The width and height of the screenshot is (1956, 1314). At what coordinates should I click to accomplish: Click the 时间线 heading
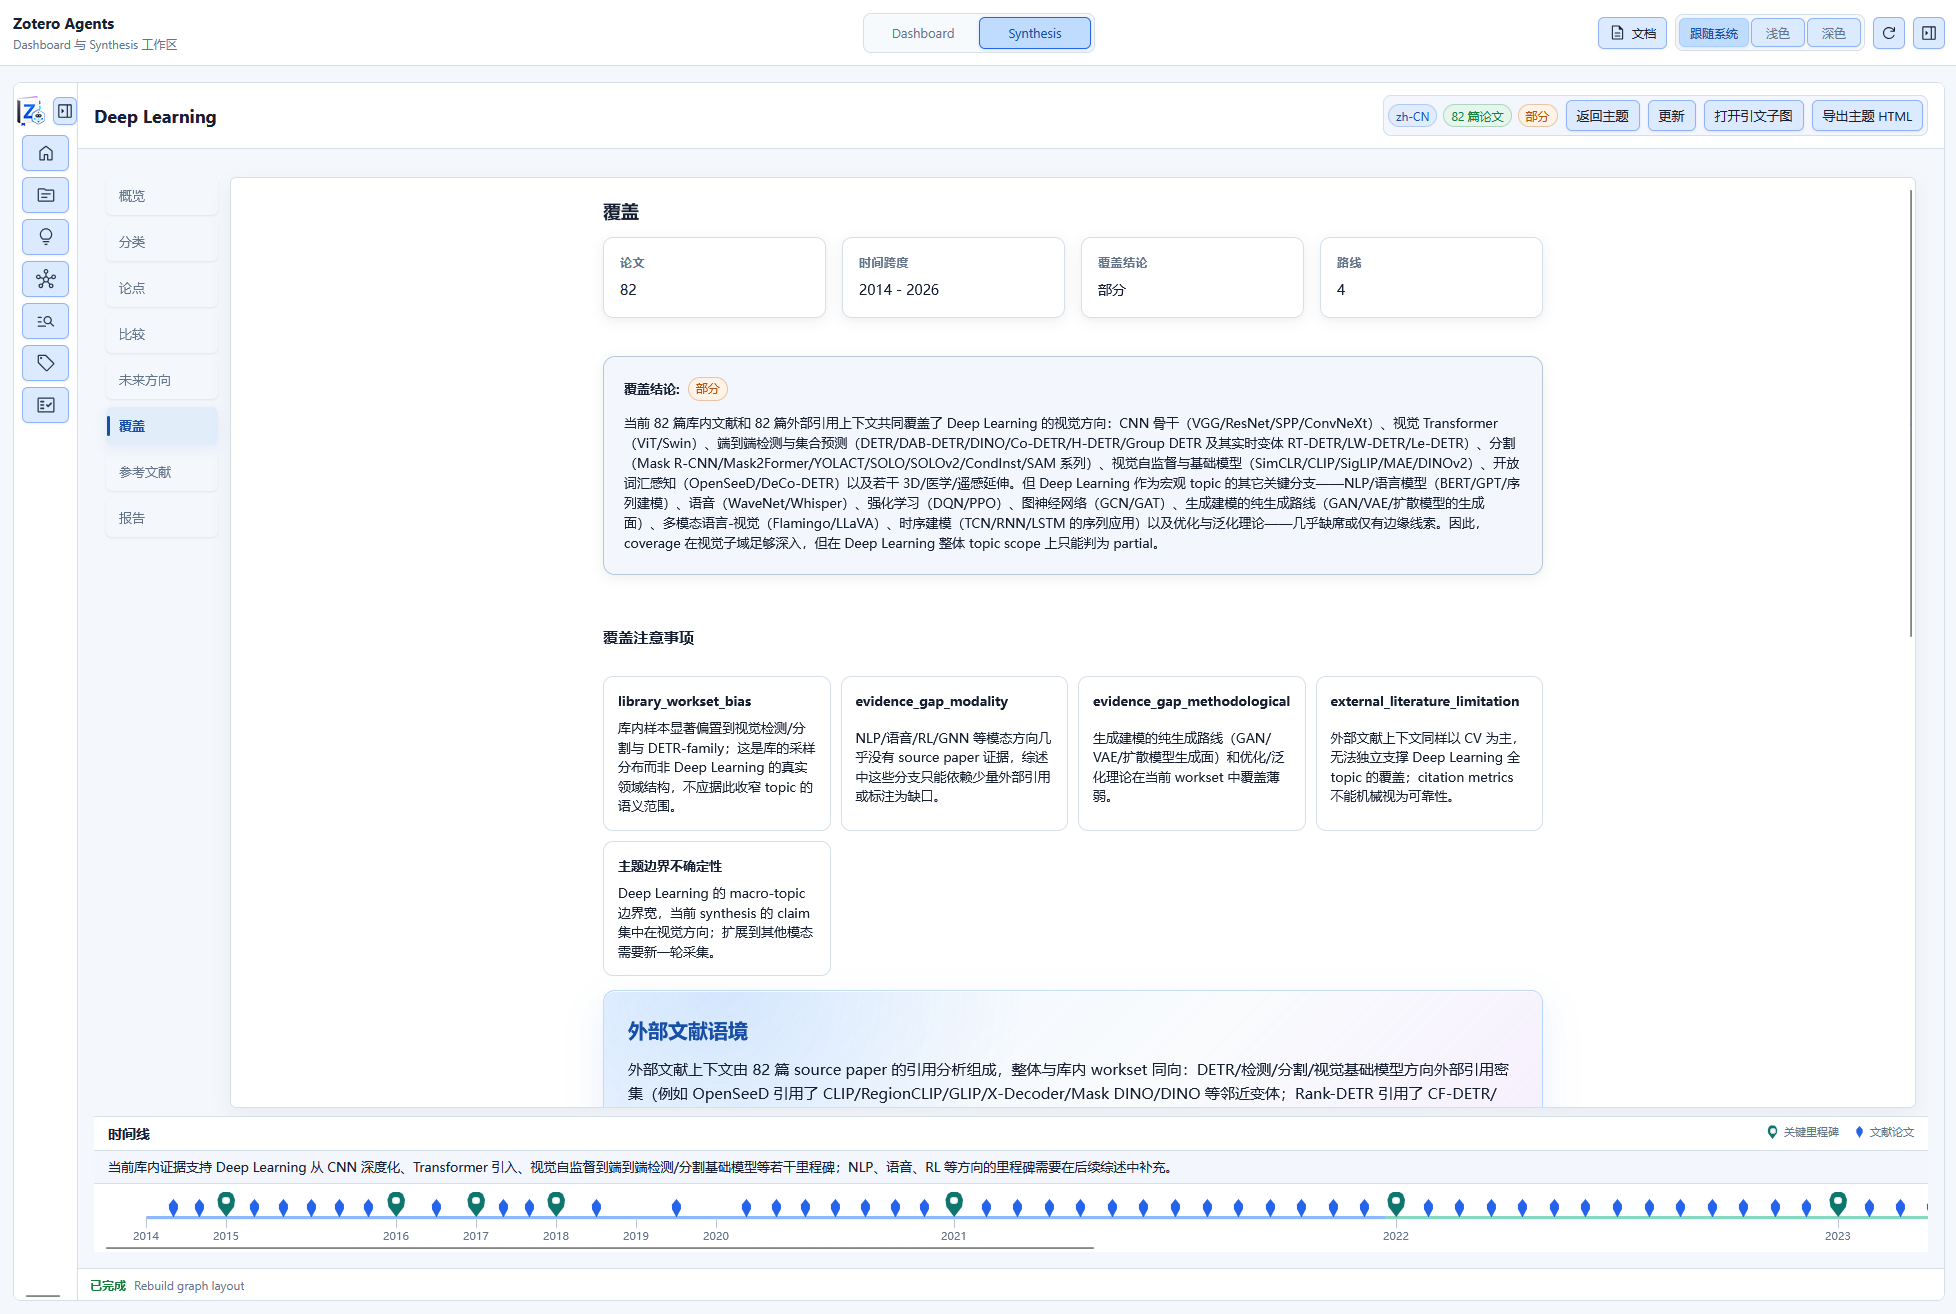coord(129,1134)
